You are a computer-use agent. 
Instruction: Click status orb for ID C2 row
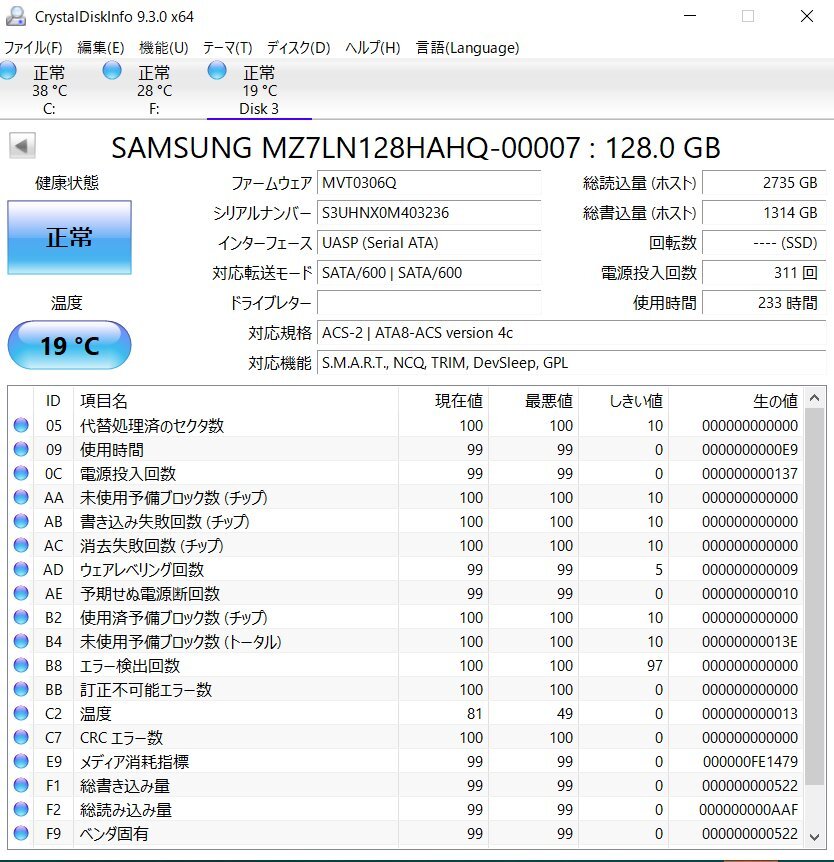[21, 713]
